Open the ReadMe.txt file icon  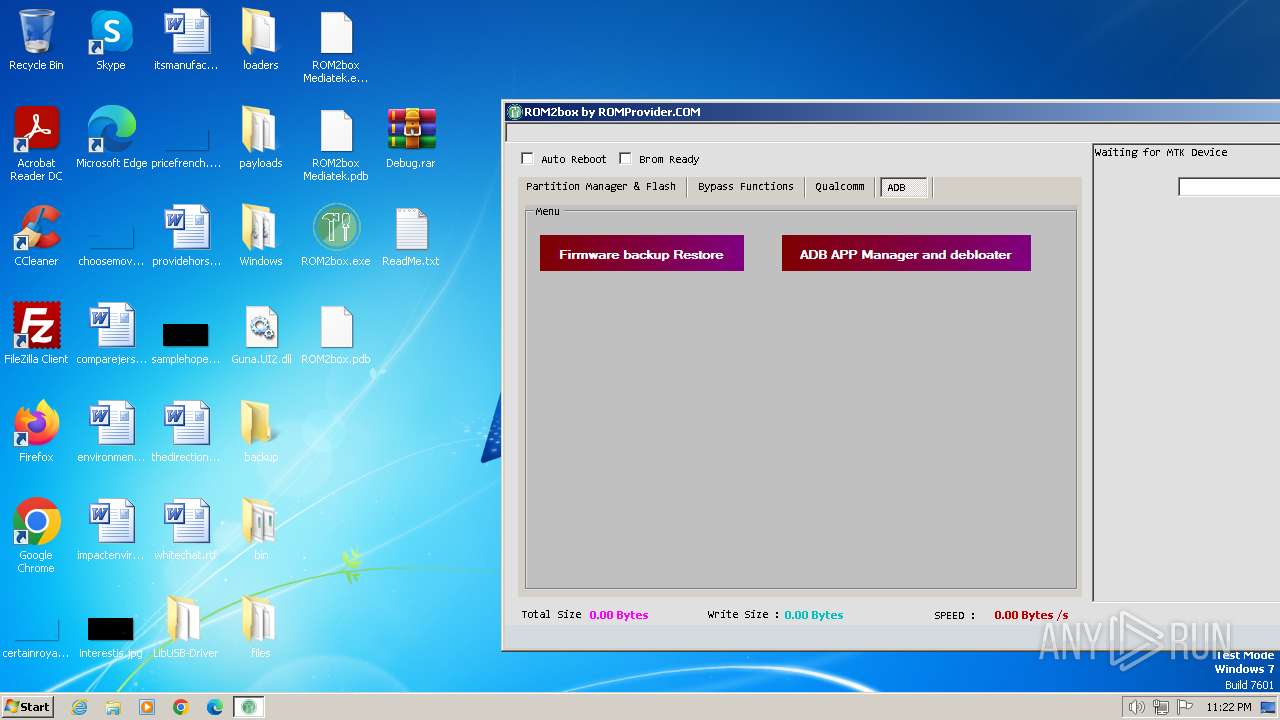pos(411,236)
